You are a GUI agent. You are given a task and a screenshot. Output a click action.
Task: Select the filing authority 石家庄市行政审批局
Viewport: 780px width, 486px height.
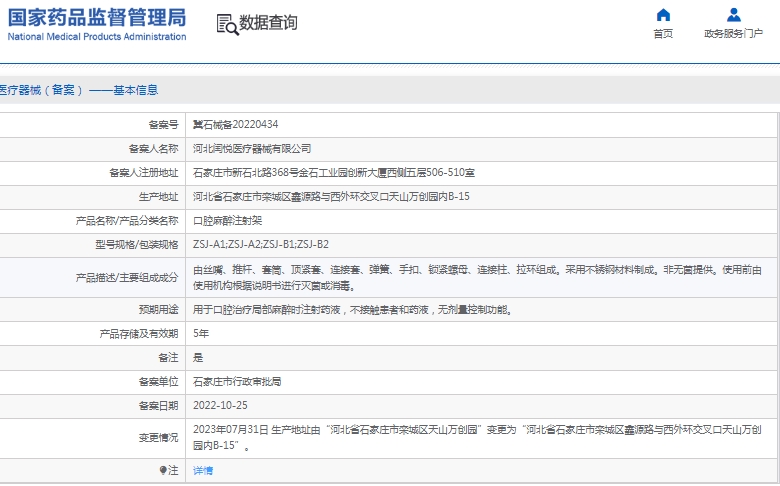(x=237, y=382)
